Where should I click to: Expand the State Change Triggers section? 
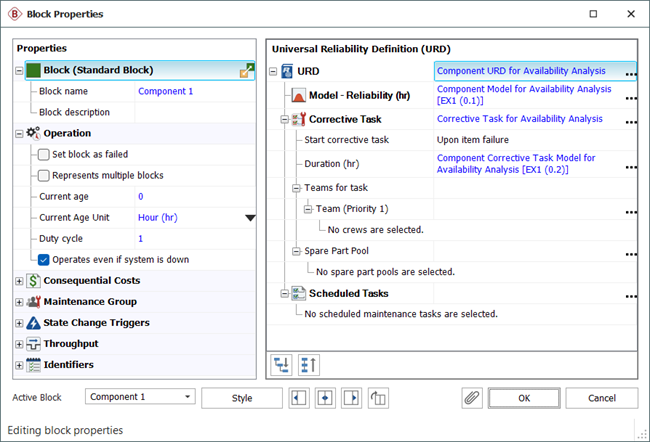(x=20, y=323)
